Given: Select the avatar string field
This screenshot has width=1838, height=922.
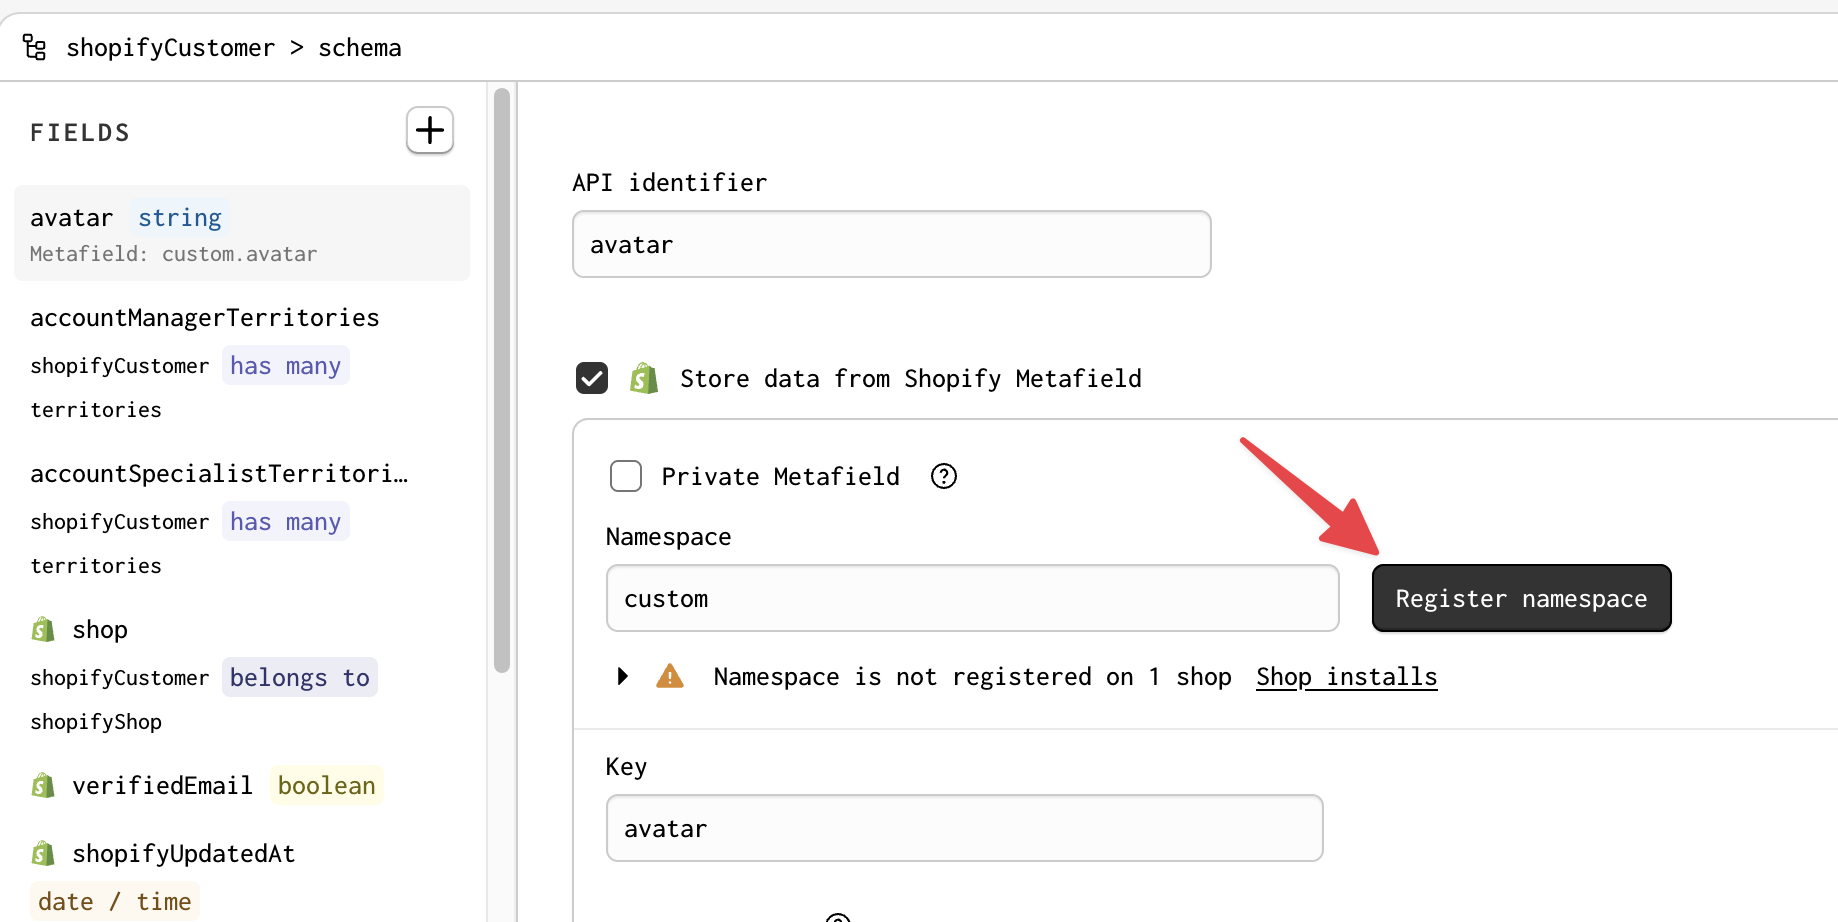Looking at the screenshot, I should [x=240, y=233].
